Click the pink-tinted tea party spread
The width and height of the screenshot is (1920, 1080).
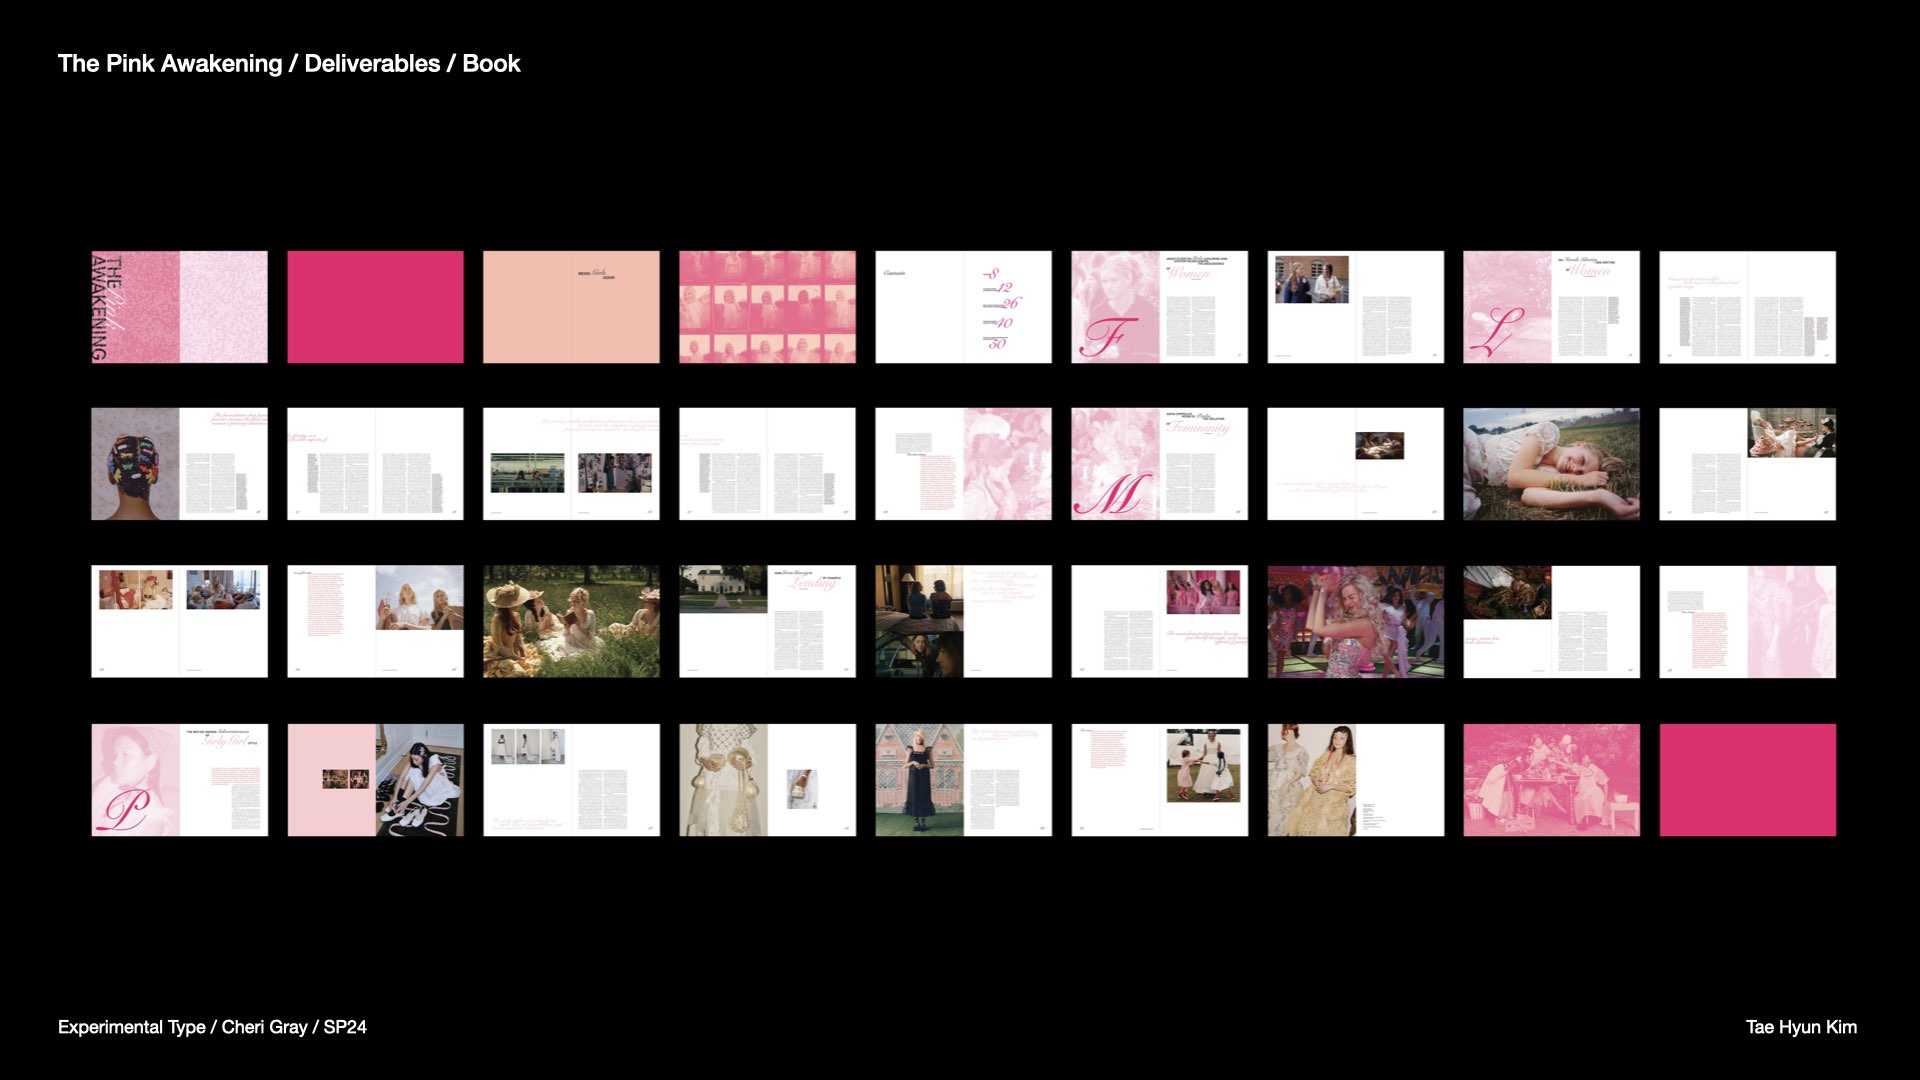1551,780
